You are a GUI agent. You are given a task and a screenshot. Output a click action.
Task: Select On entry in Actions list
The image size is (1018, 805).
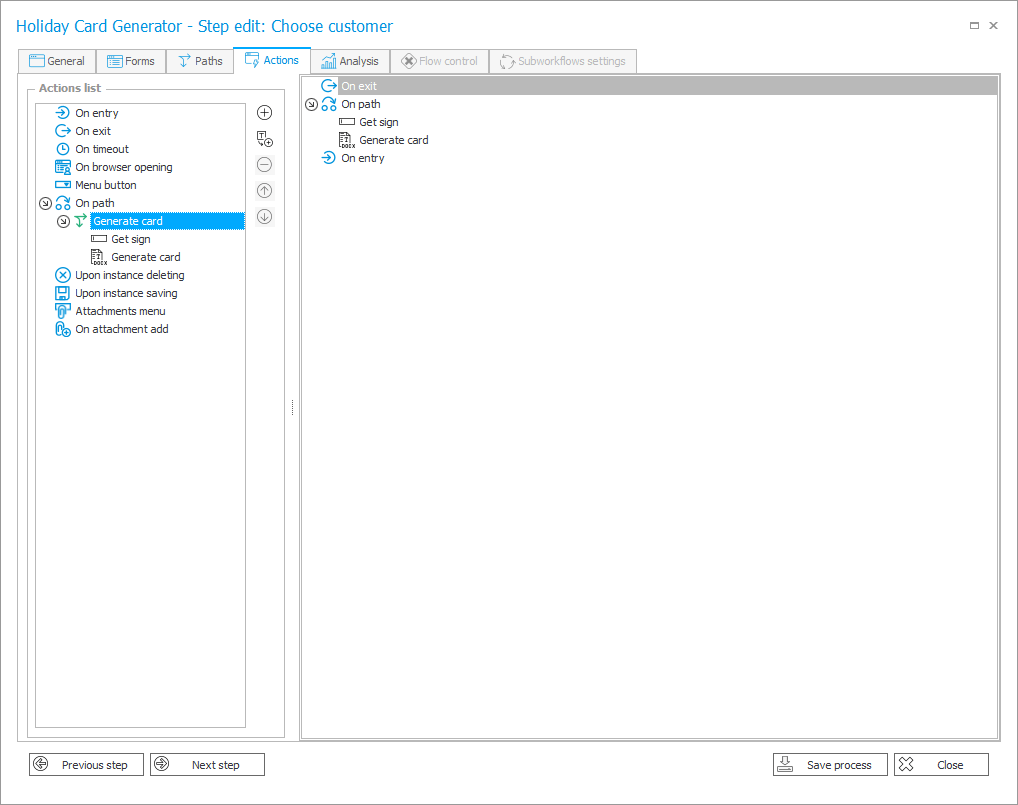coord(97,113)
